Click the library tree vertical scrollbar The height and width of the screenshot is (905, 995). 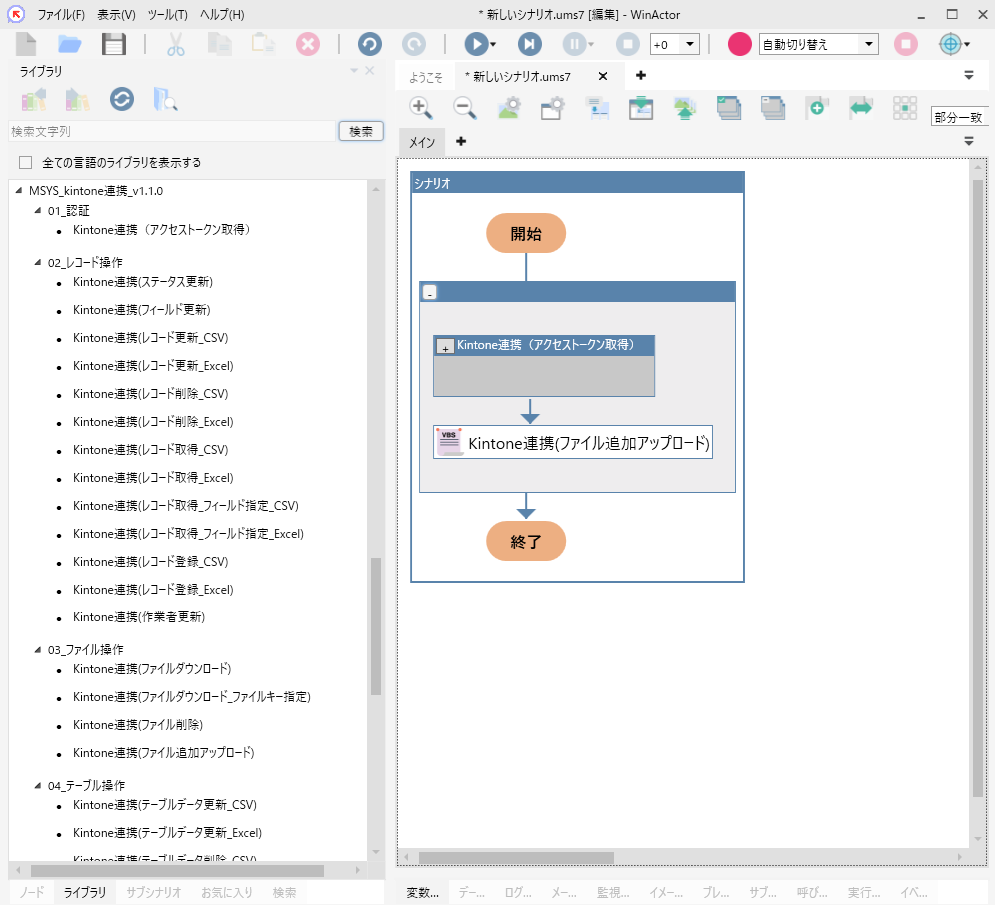[x=376, y=626]
